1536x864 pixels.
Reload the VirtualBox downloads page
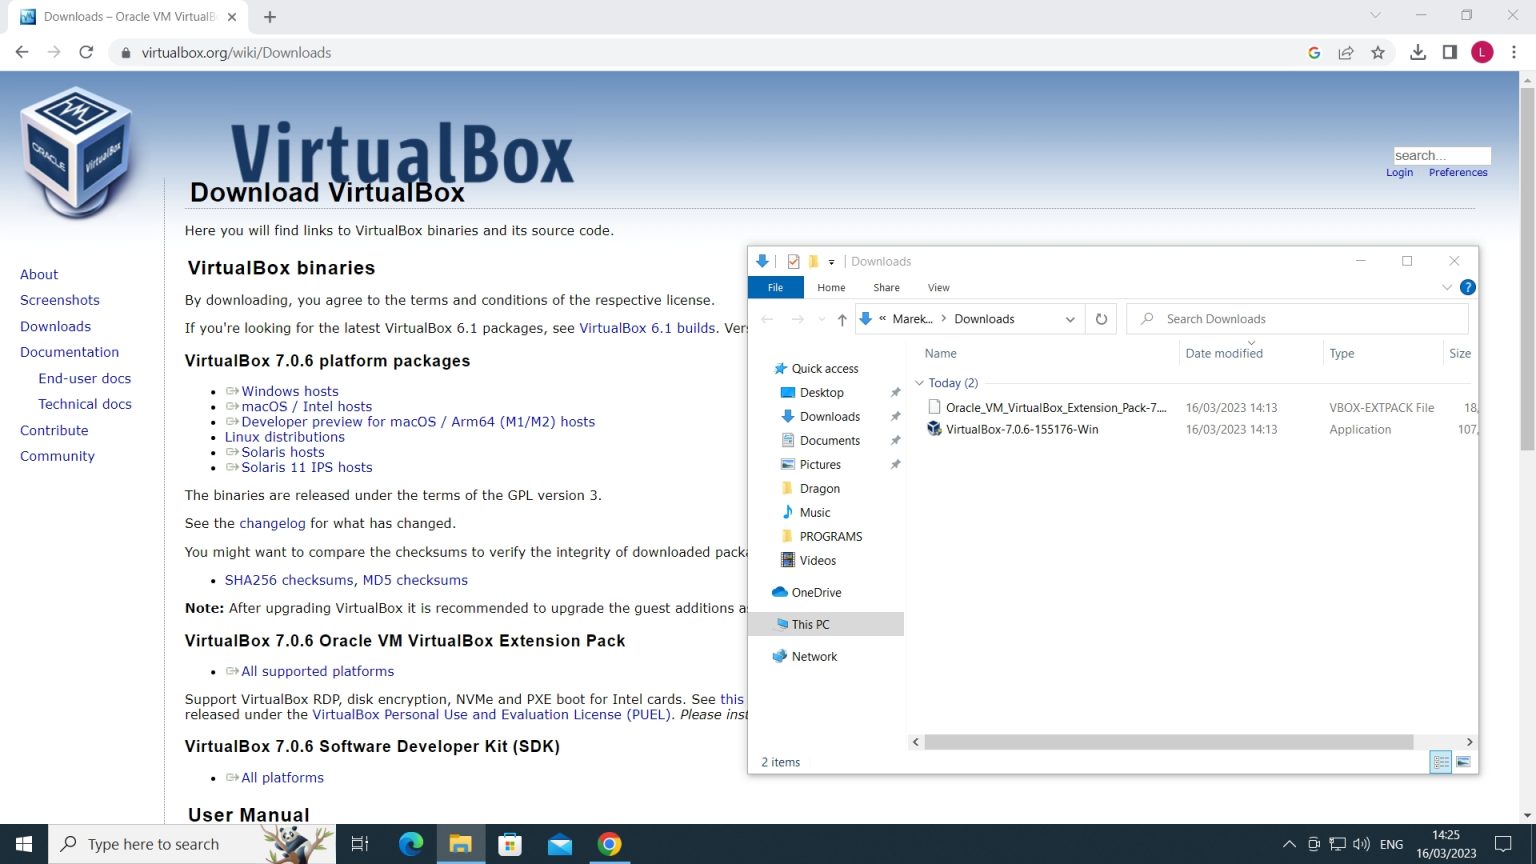[x=86, y=53]
